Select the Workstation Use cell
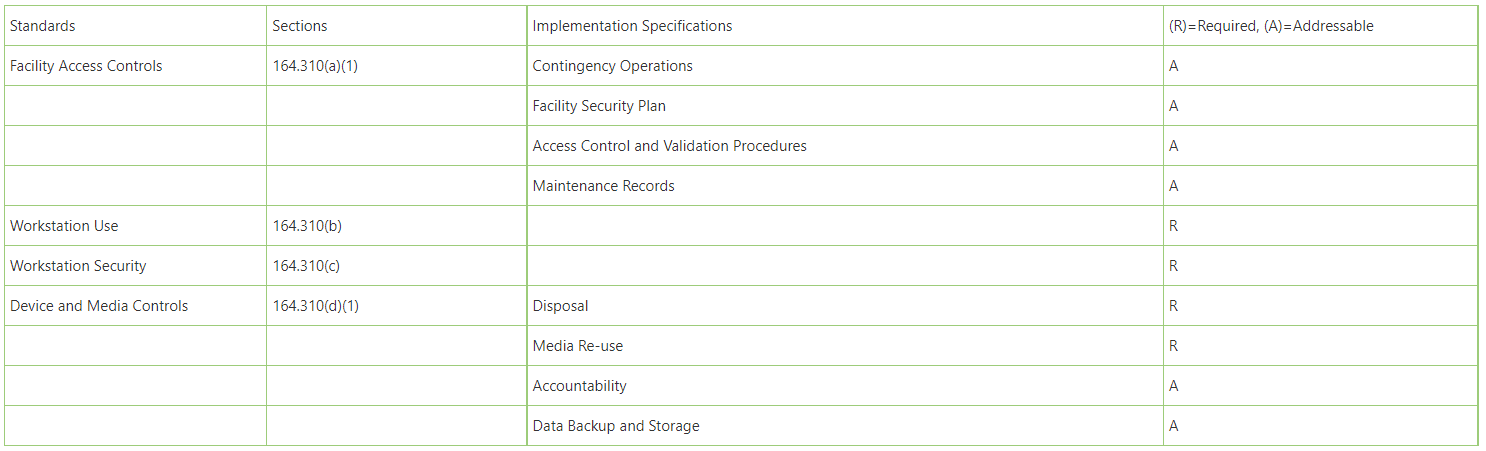 point(135,226)
